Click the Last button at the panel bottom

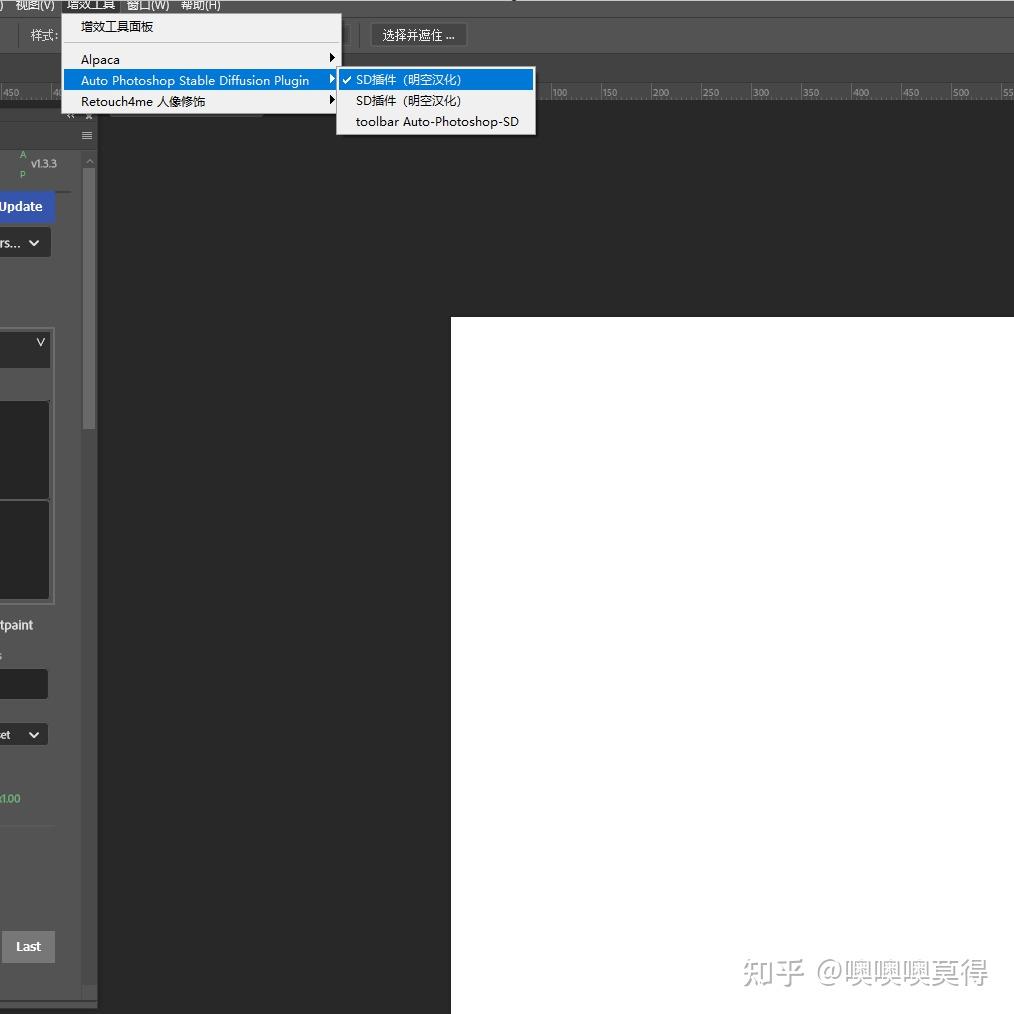tap(28, 946)
